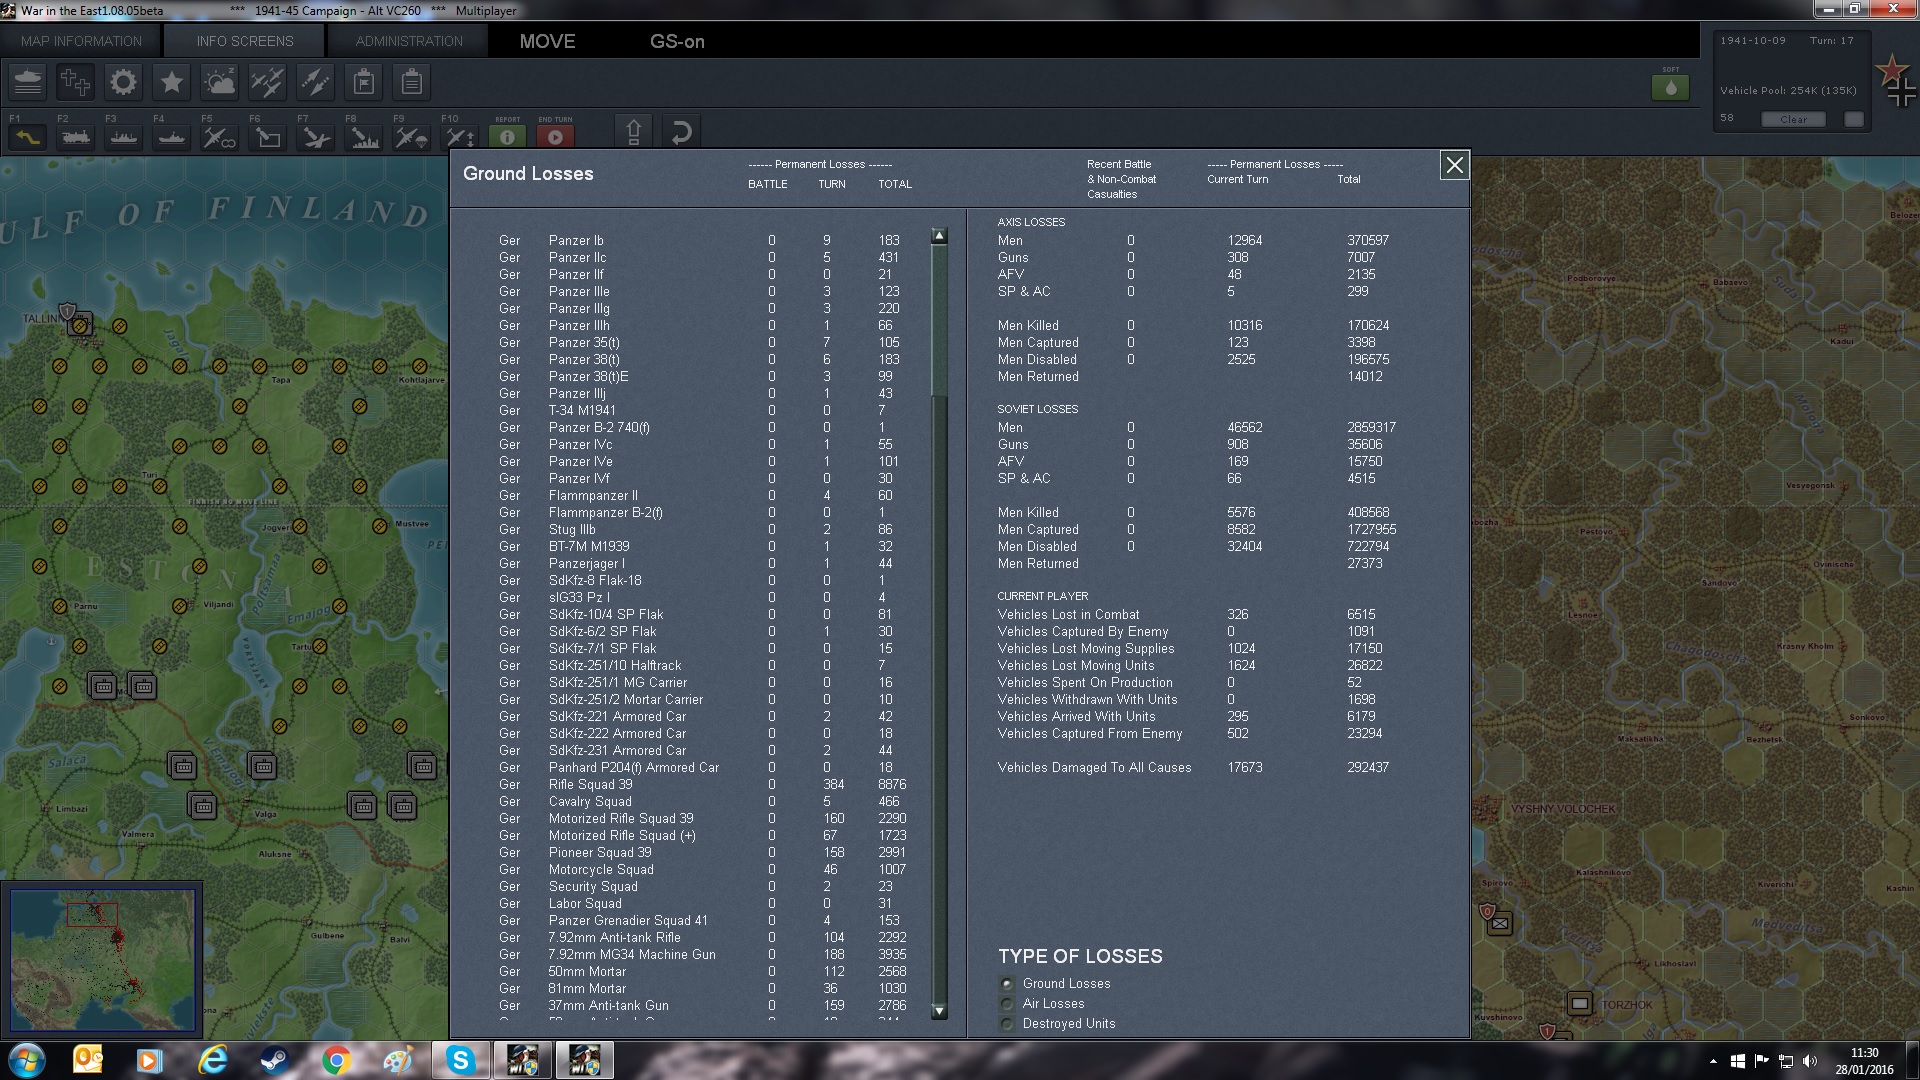
Task: Click the losses list scroll up arrow
Action: tap(939, 236)
